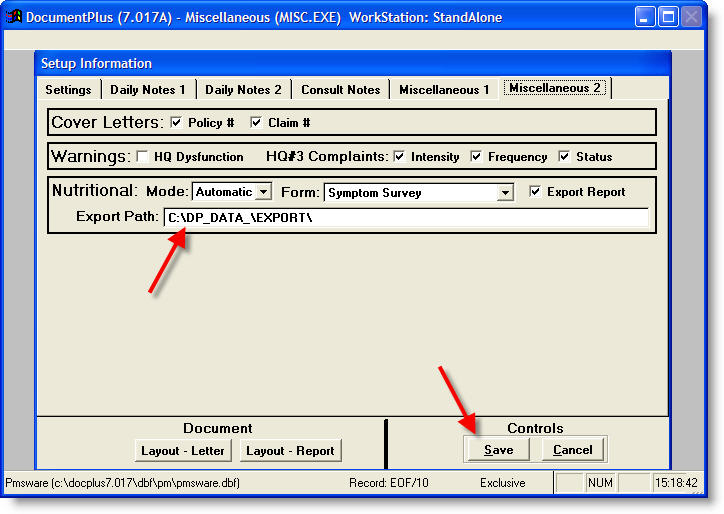
Task: Click the Pmsware database path in status bar
Action: tap(122, 483)
